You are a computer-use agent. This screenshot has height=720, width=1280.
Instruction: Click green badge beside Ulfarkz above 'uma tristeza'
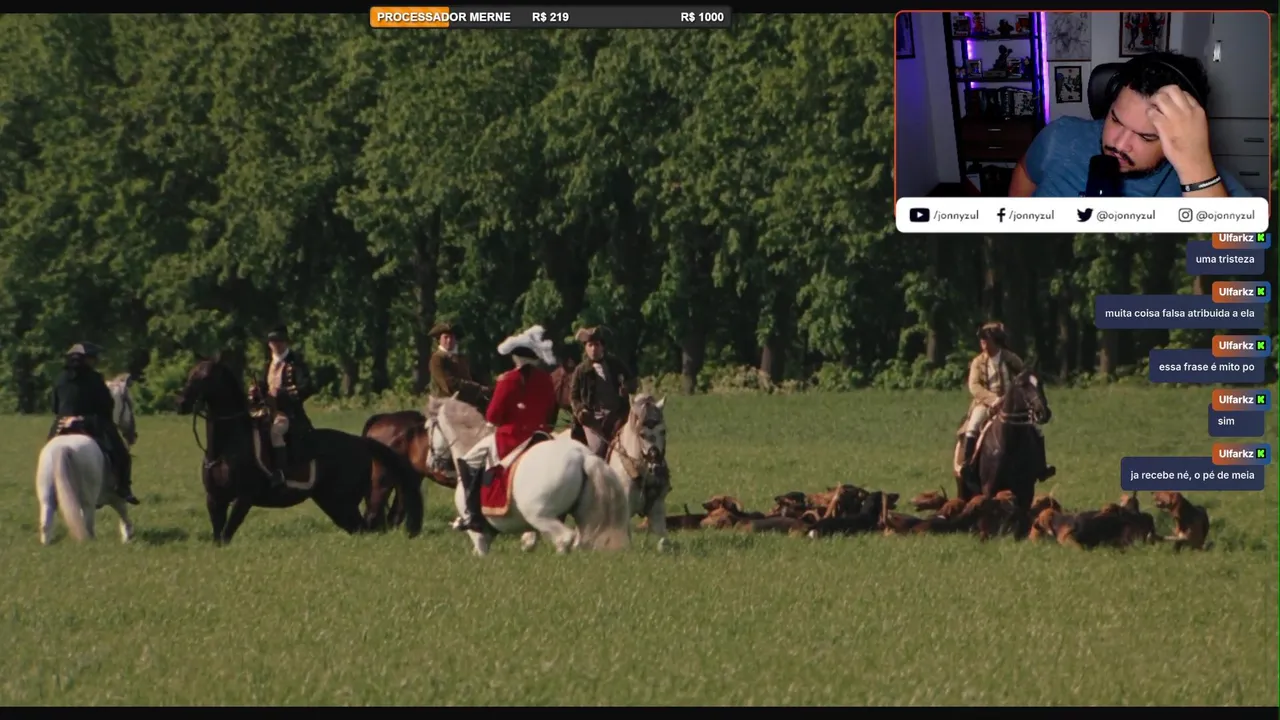coord(1261,238)
